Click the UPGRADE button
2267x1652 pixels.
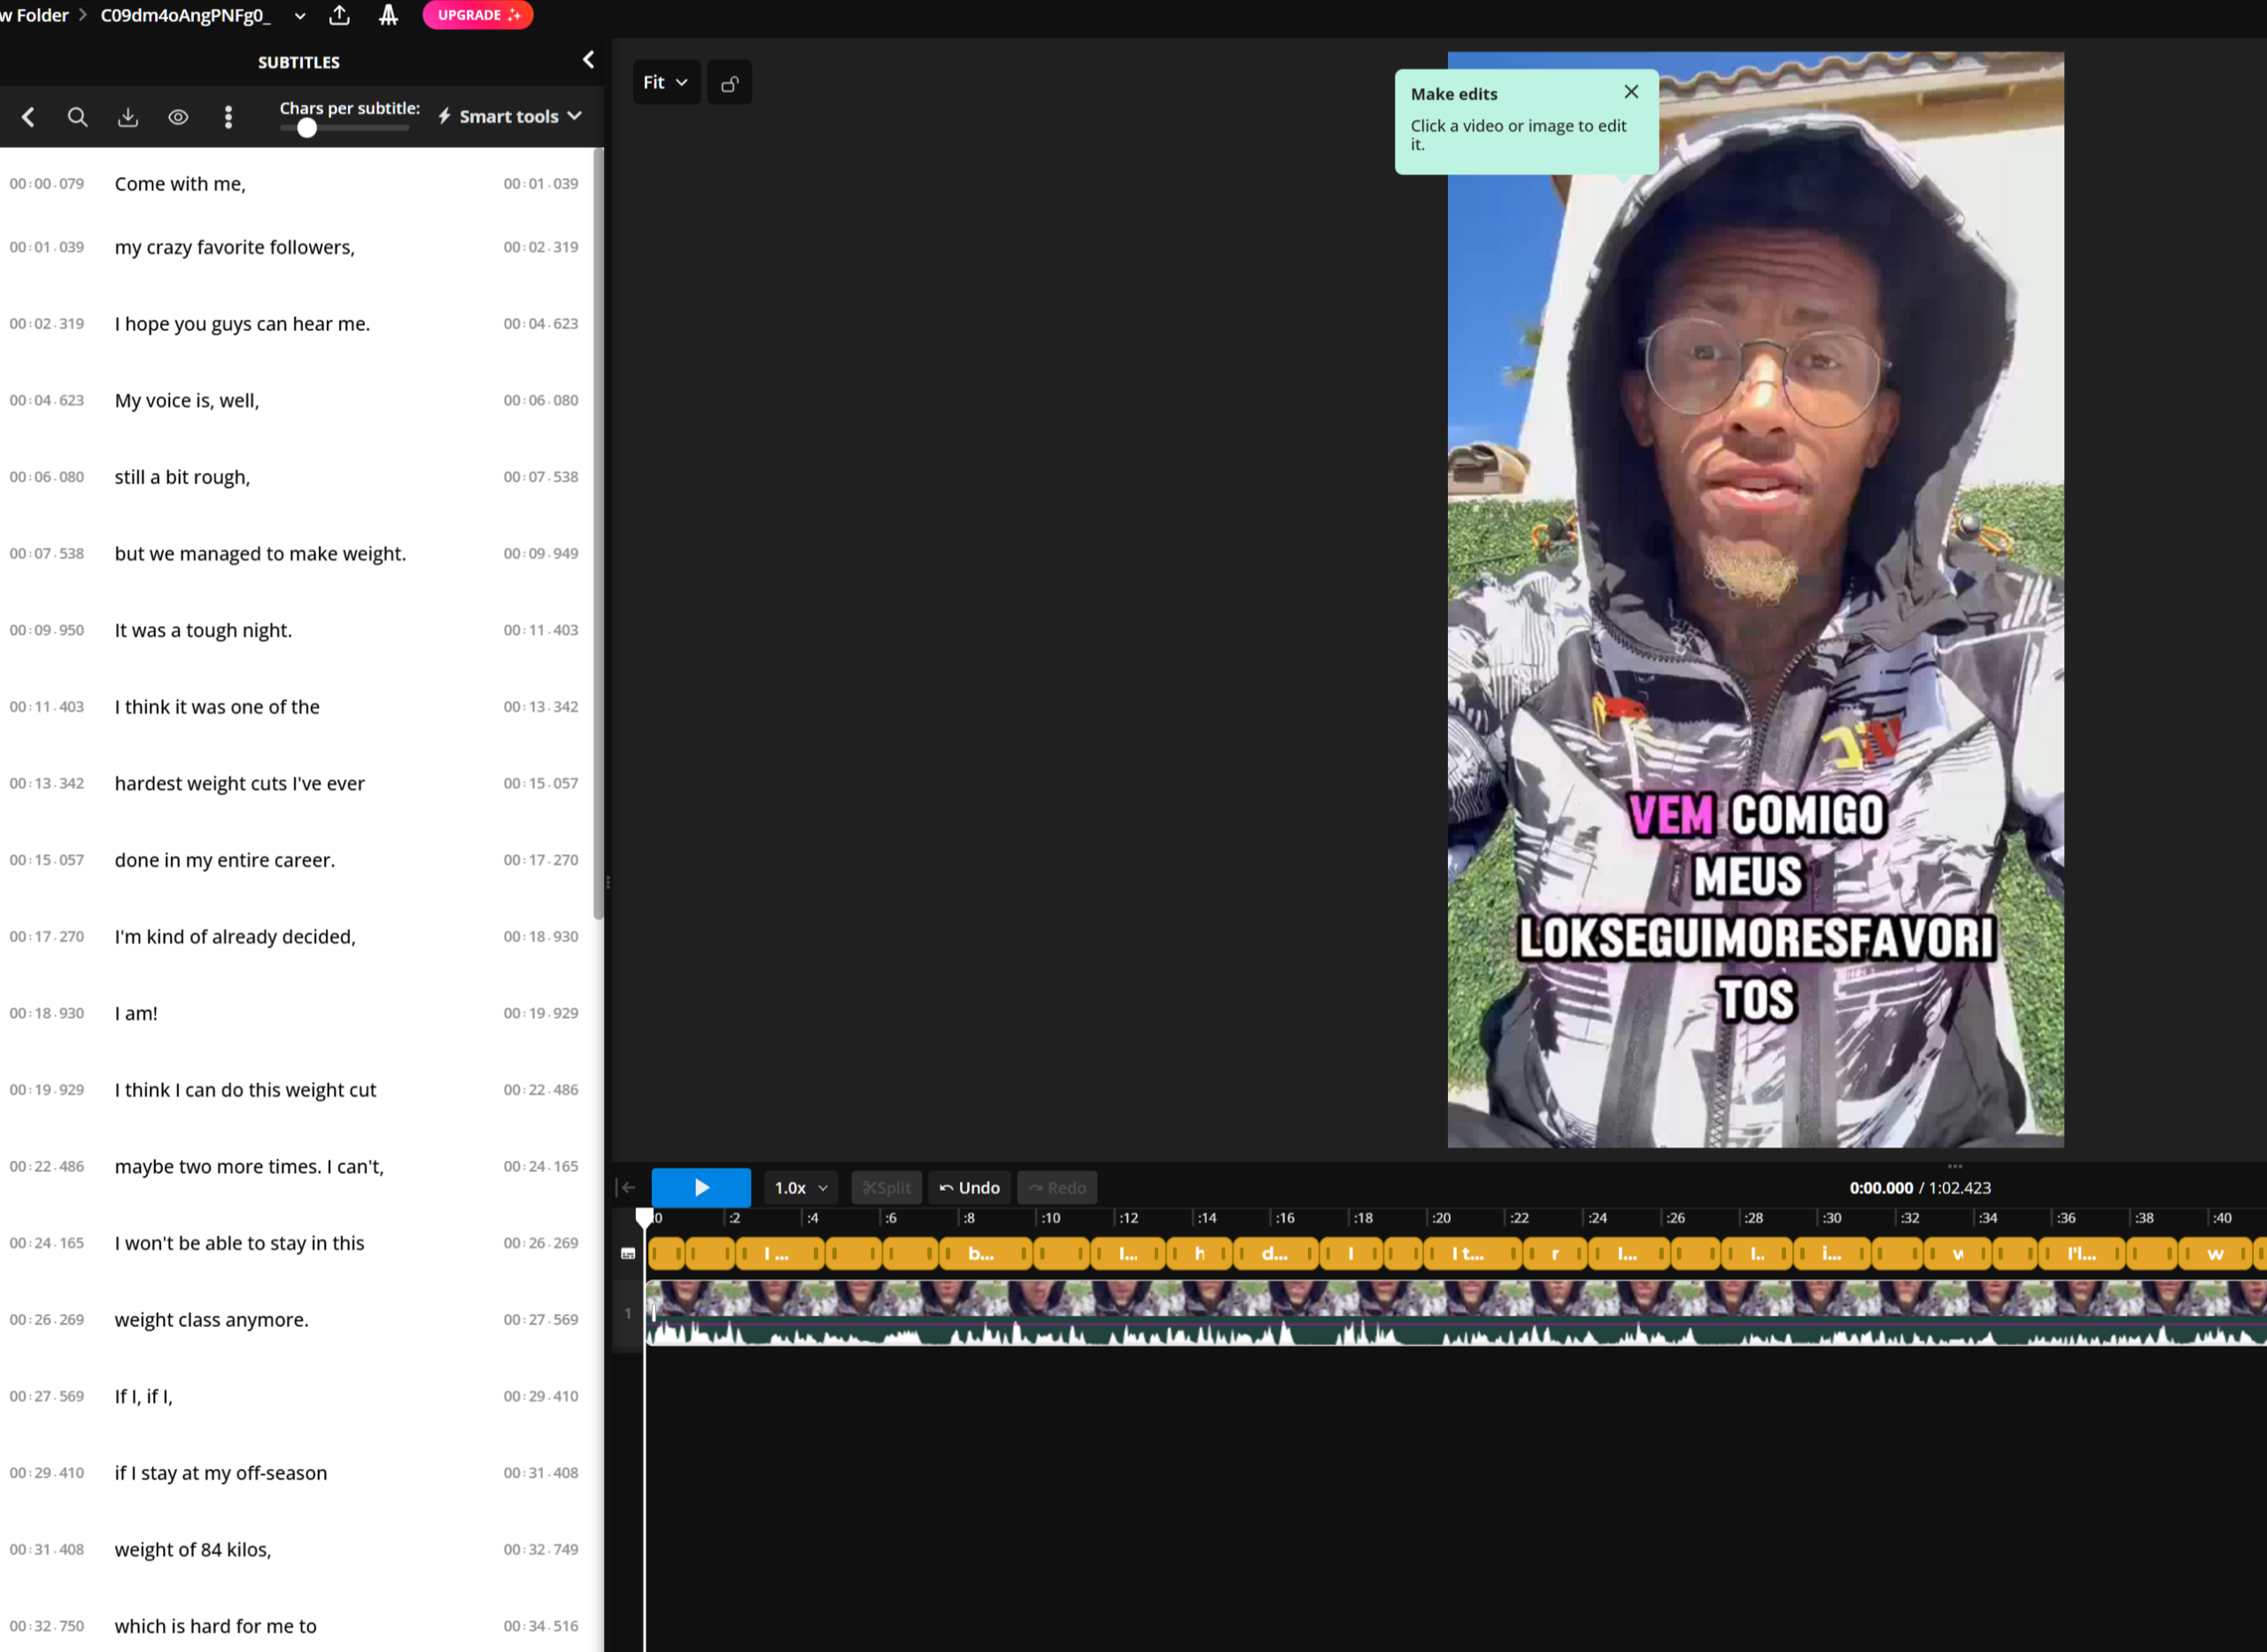pyautogui.click(x=478, y=15)
